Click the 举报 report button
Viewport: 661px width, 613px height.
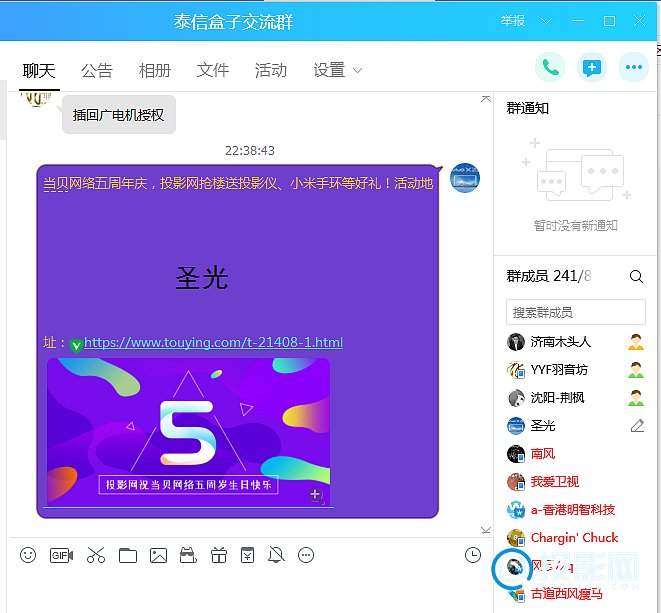(x=513, y=21)
